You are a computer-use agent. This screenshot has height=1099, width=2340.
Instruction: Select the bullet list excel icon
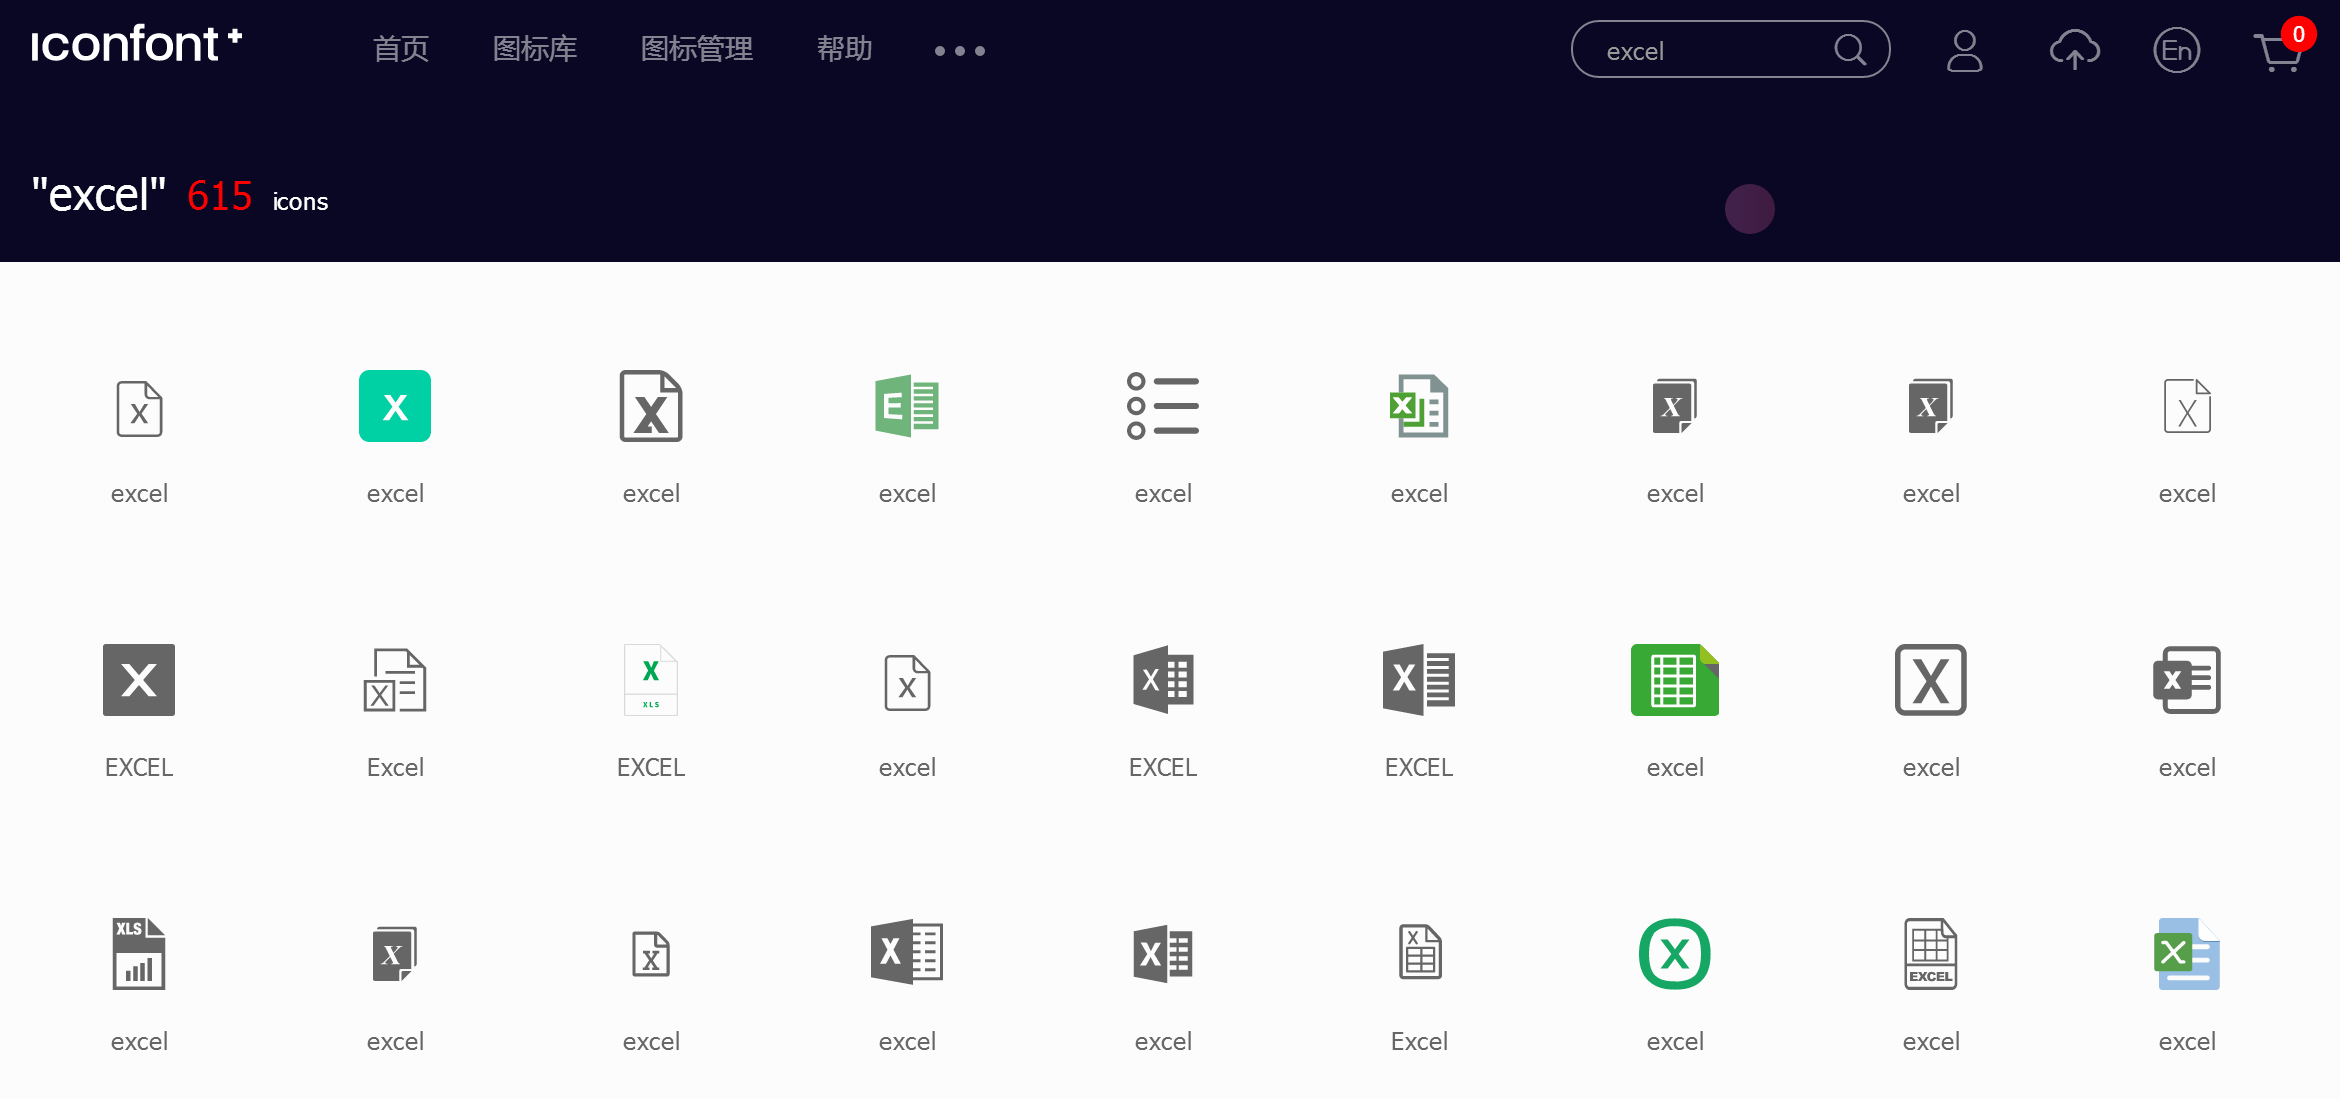(1163, 406)
